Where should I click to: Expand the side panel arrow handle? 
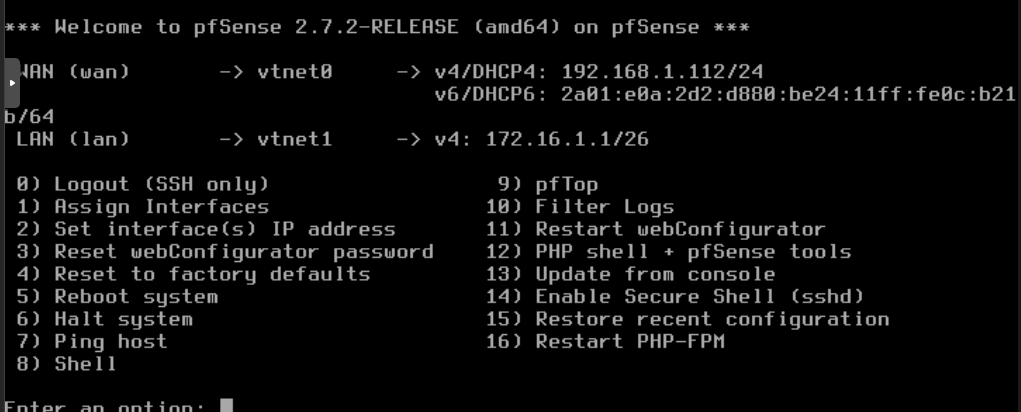pos(12,82)
